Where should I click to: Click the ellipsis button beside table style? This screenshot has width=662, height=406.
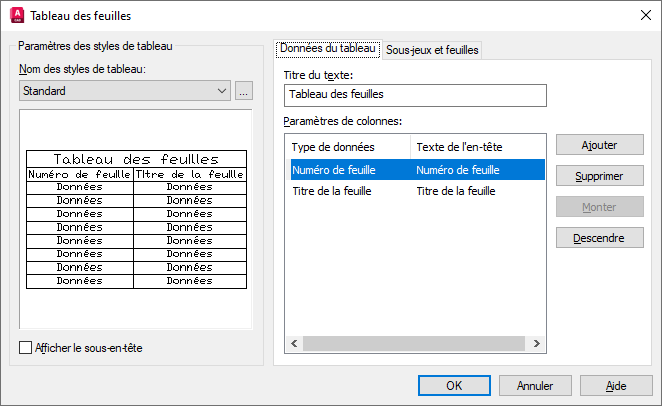tap(244, 91)
